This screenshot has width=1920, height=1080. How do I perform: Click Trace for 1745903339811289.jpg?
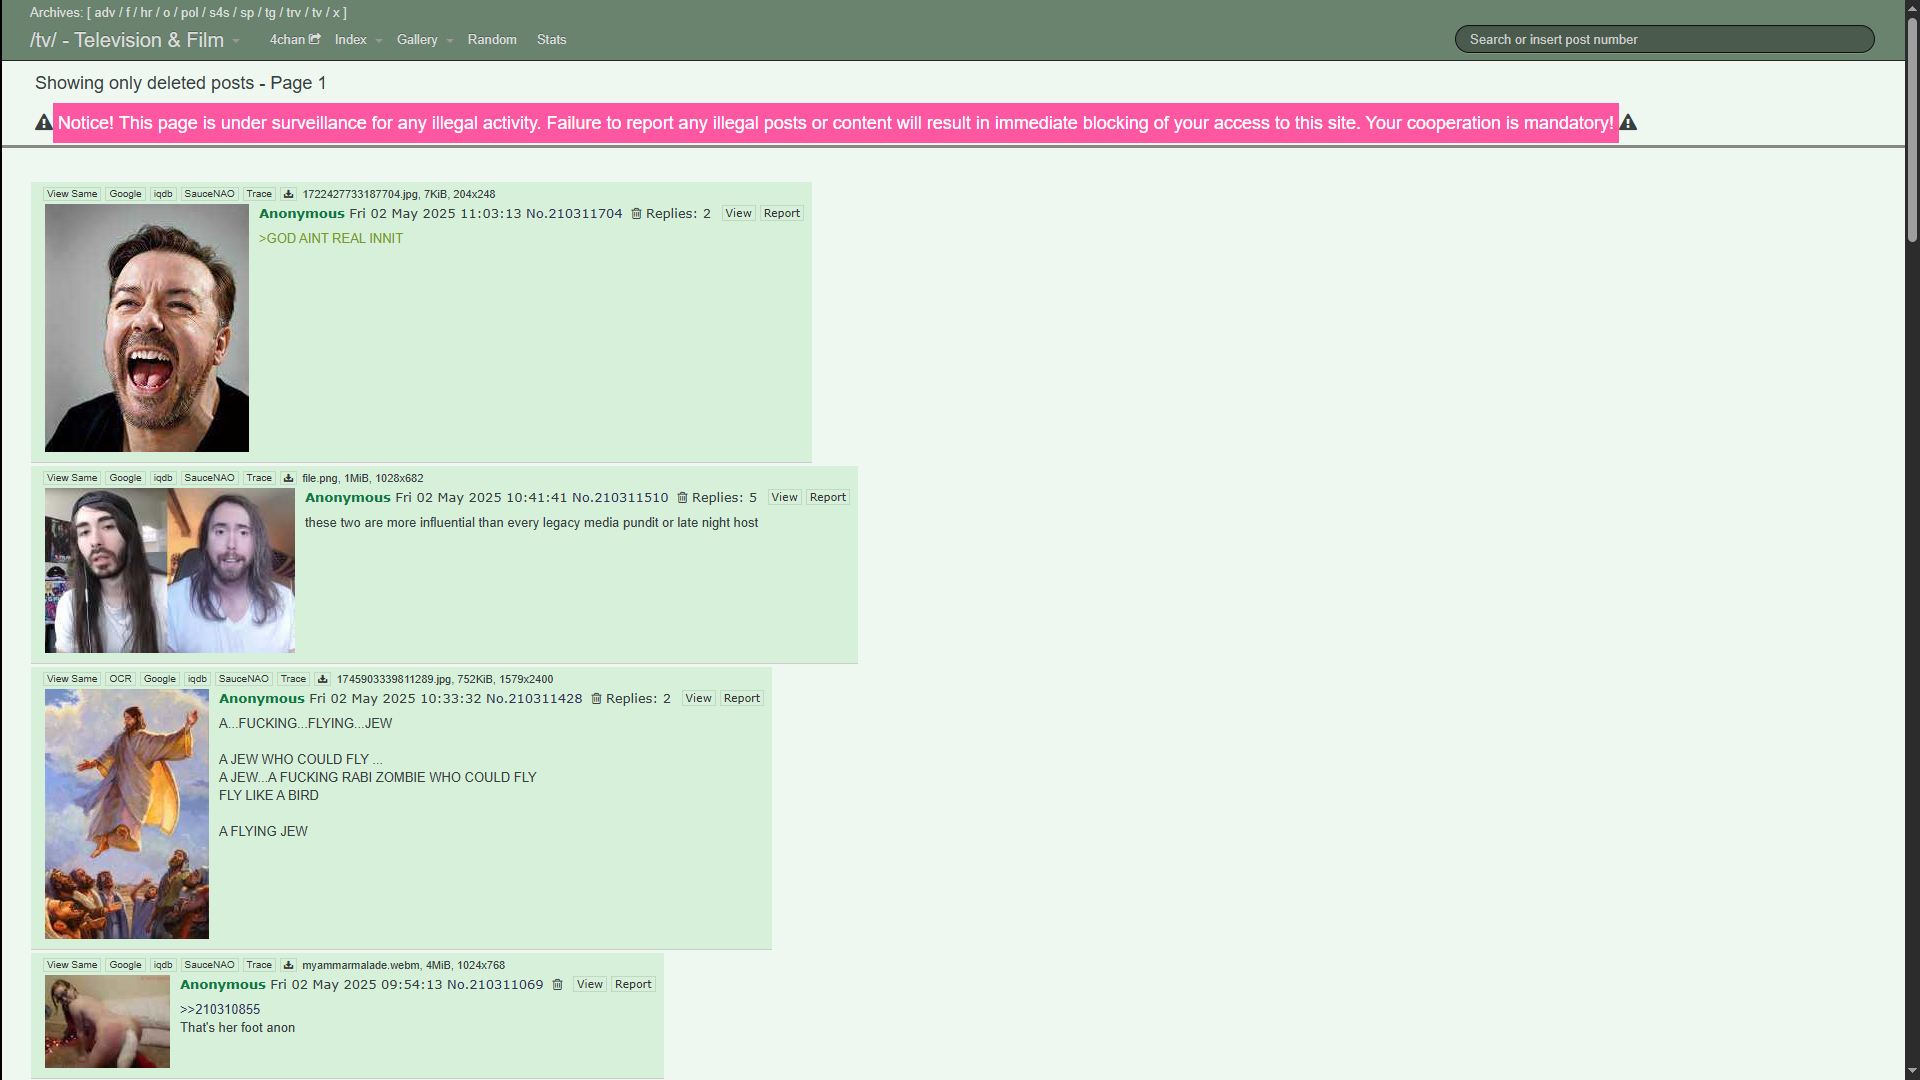coord(293,679)
